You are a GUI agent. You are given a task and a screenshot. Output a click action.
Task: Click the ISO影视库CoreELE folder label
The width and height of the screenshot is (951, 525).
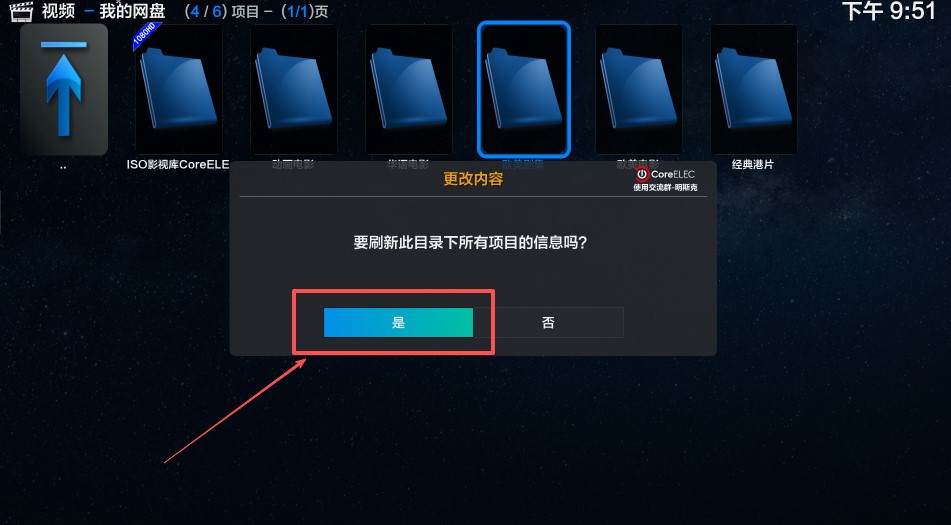pyautogui.click(x=178, y=164)
